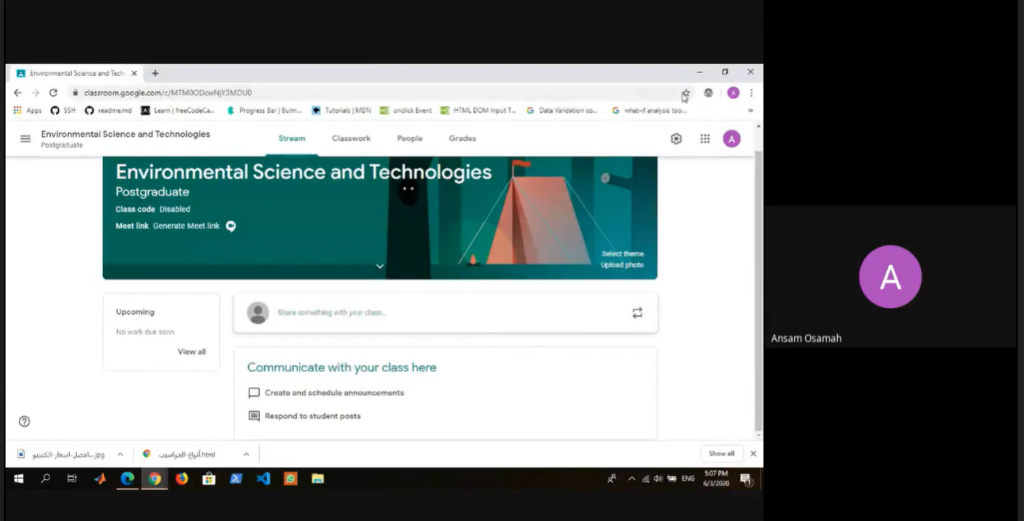Go to the People tab
Screen dimensions: 1024x521
[x=409, y=139]
